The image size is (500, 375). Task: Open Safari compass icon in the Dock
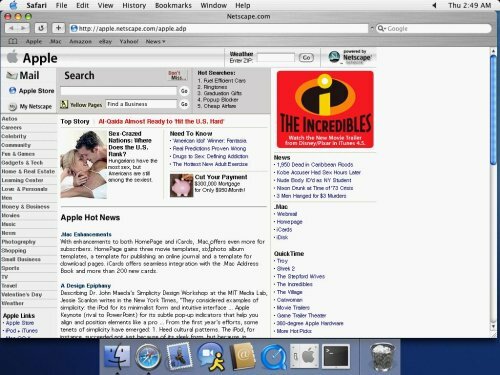(x=148, y=357)
